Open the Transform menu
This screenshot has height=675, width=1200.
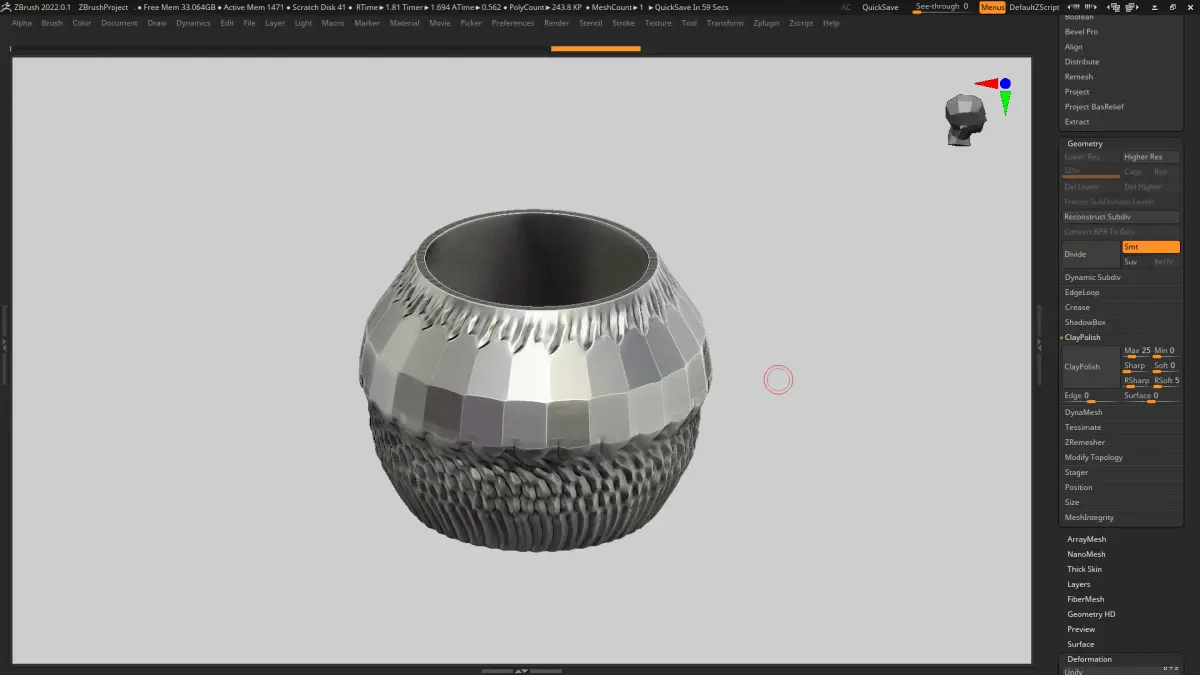point(725,23)
